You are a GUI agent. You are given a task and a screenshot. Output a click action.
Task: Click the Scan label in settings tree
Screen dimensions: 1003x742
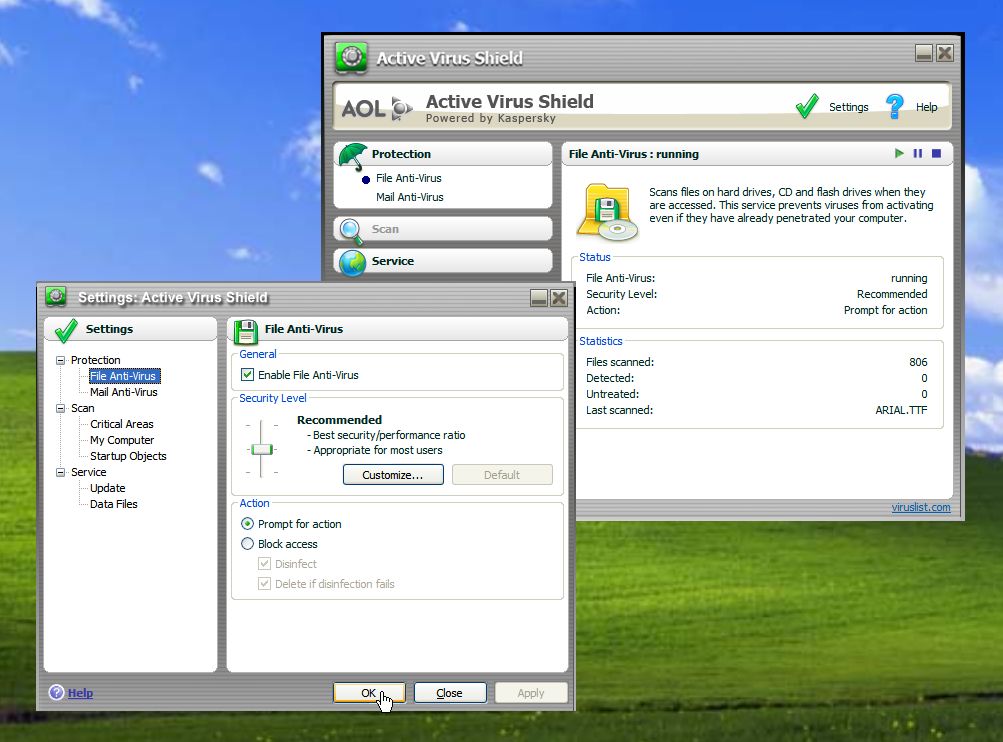83,408
